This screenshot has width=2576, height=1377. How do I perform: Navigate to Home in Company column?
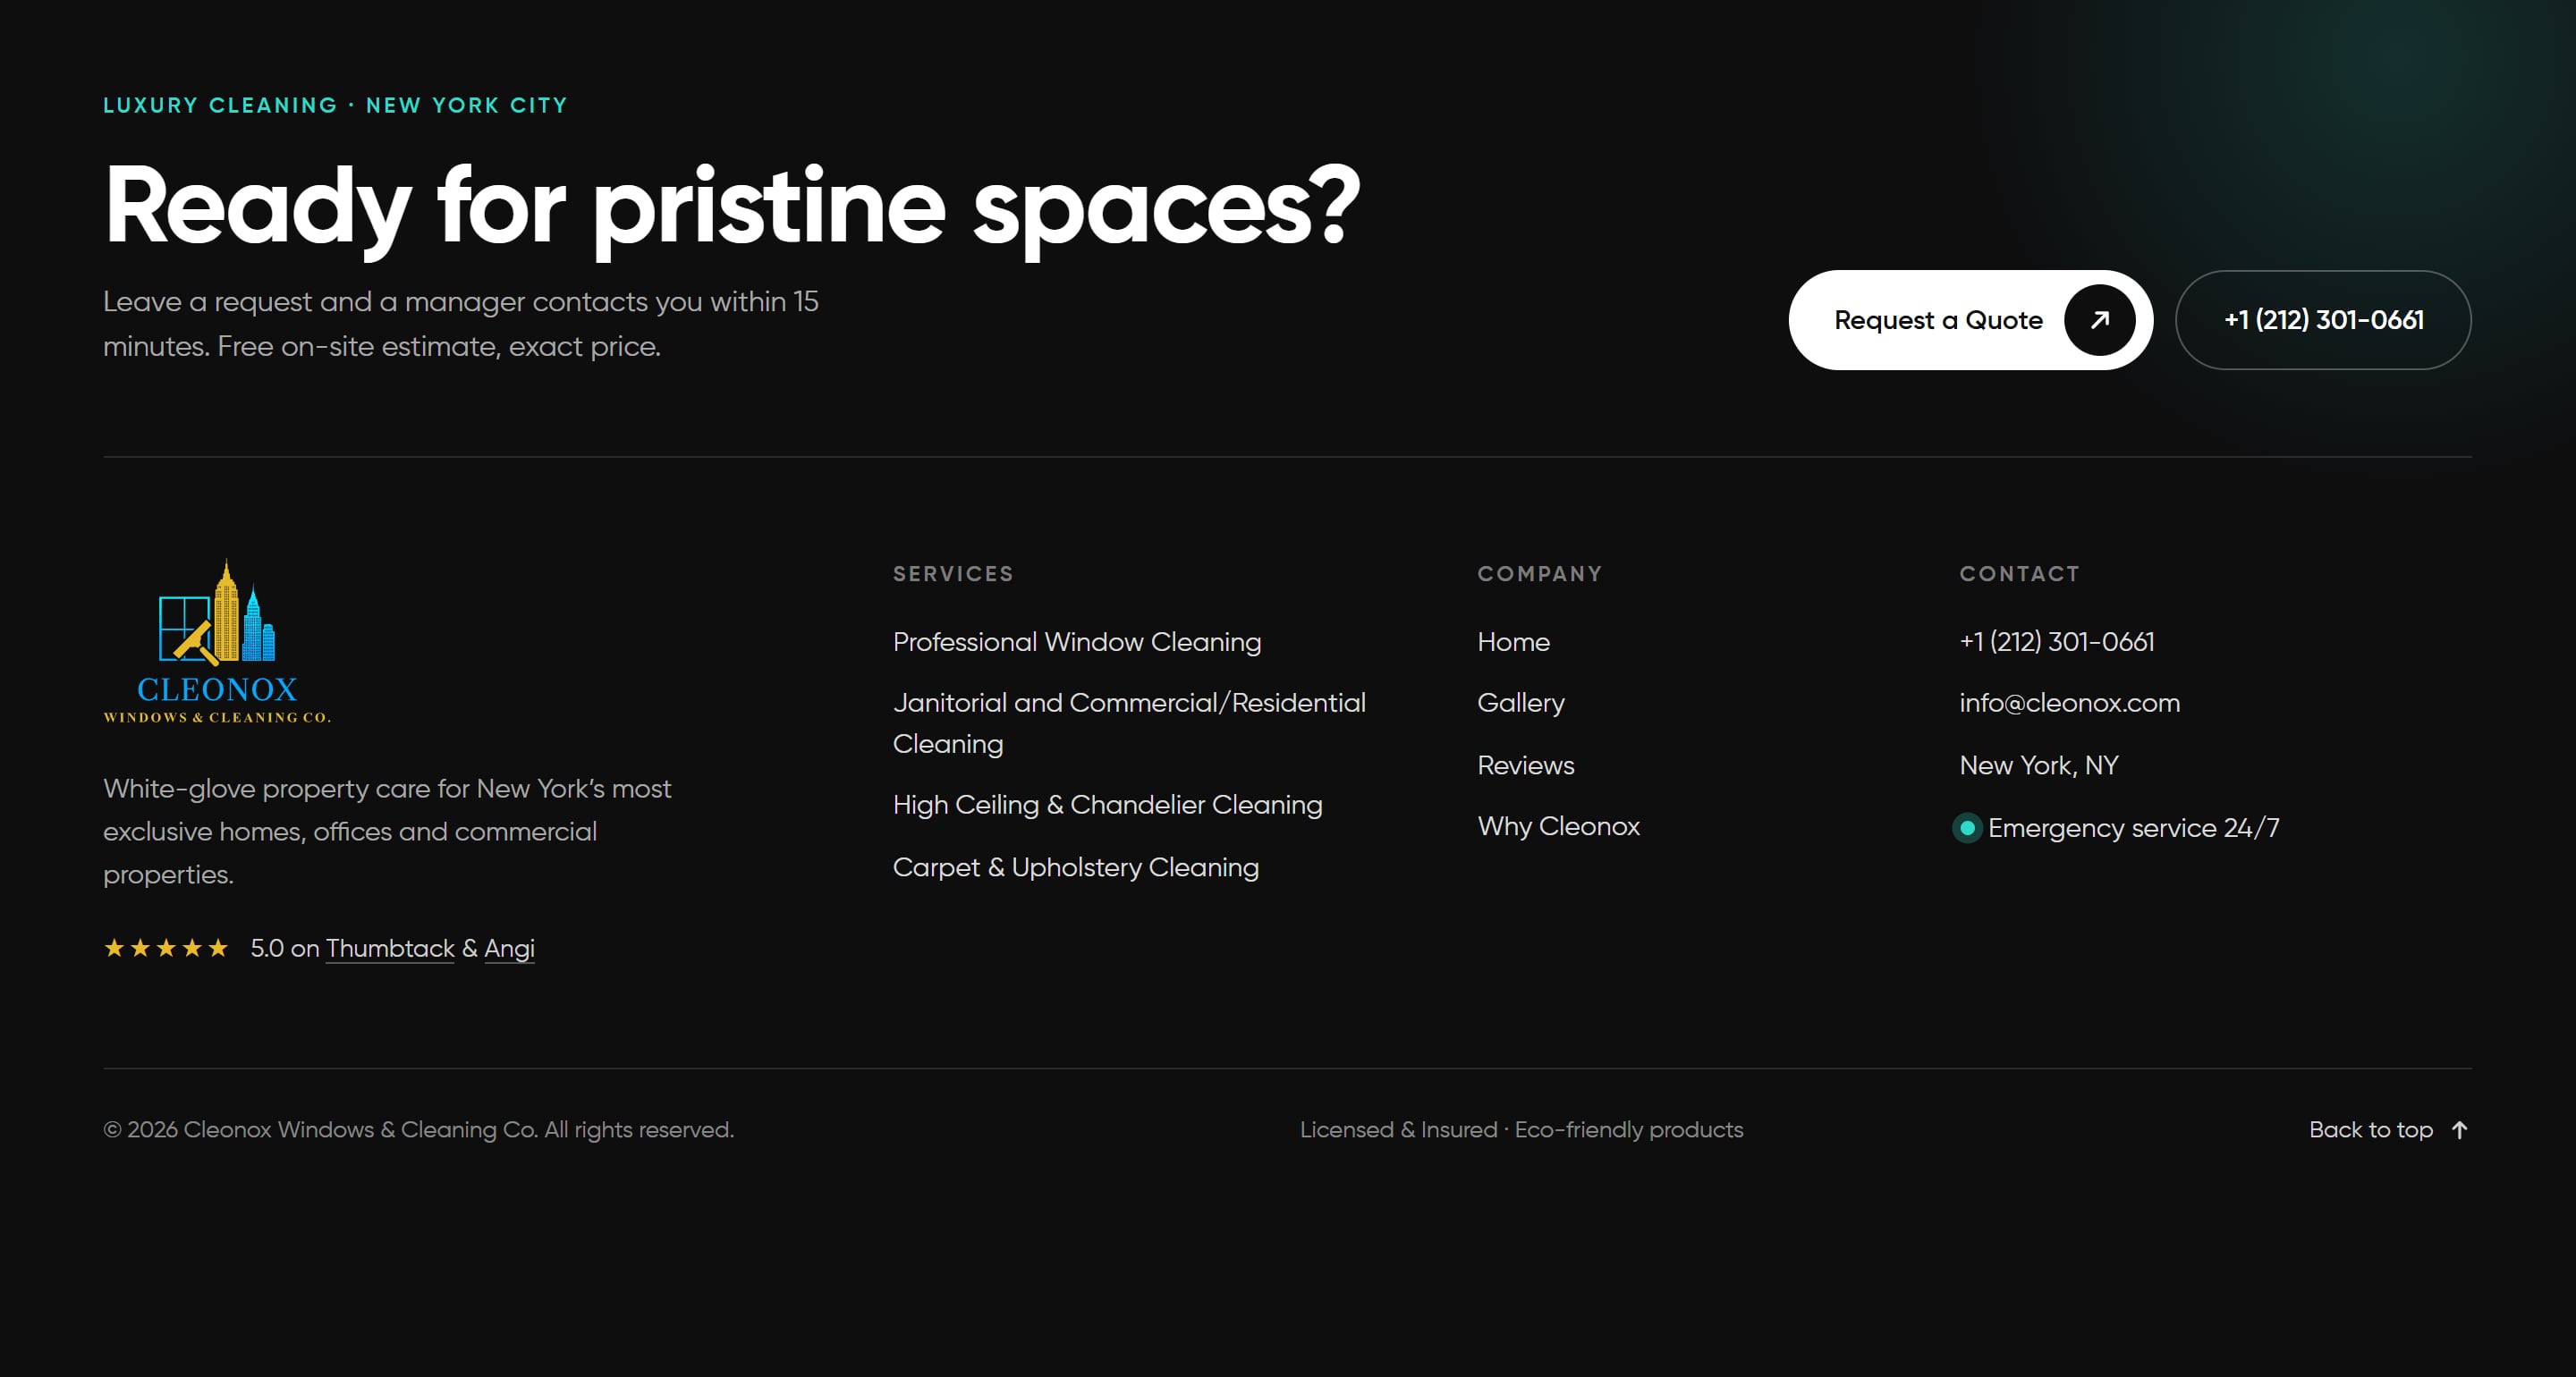[1514, 642]
